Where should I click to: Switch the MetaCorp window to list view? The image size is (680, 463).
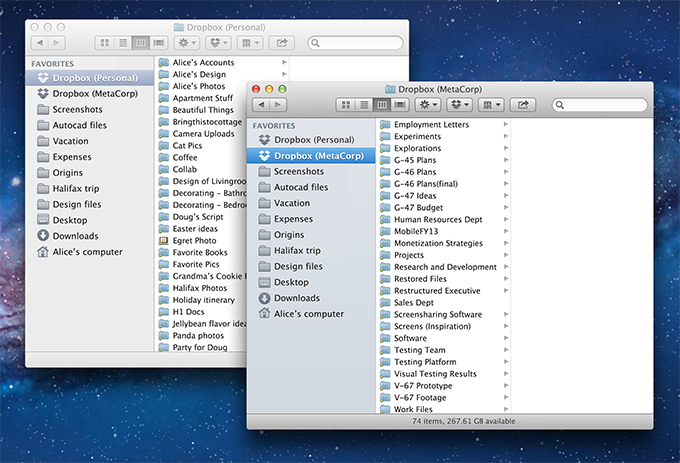tap(364, 105)
